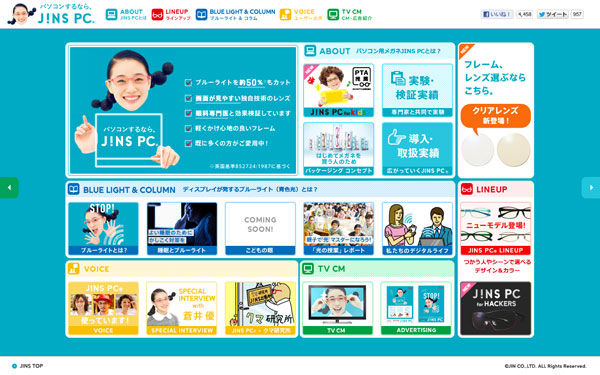The image size is (600, 375).
Task: Open LINEUP in top navigation
Action: (171, 15)
